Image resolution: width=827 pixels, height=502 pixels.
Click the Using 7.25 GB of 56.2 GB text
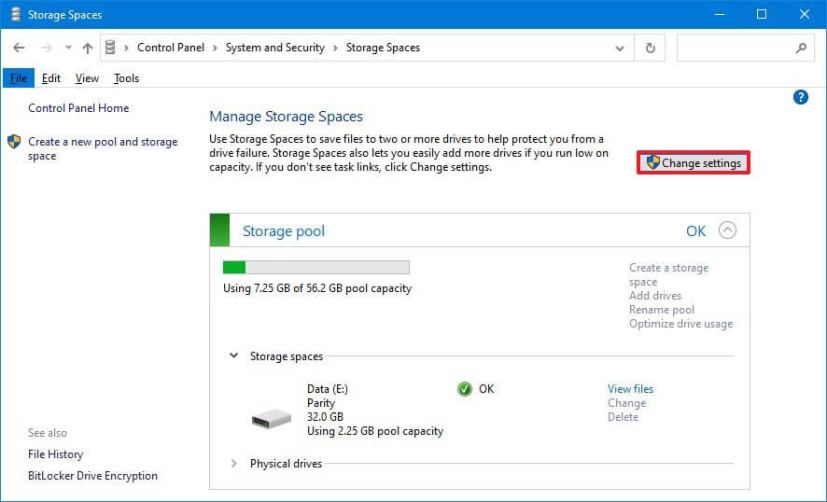click(x=317, y=288)
